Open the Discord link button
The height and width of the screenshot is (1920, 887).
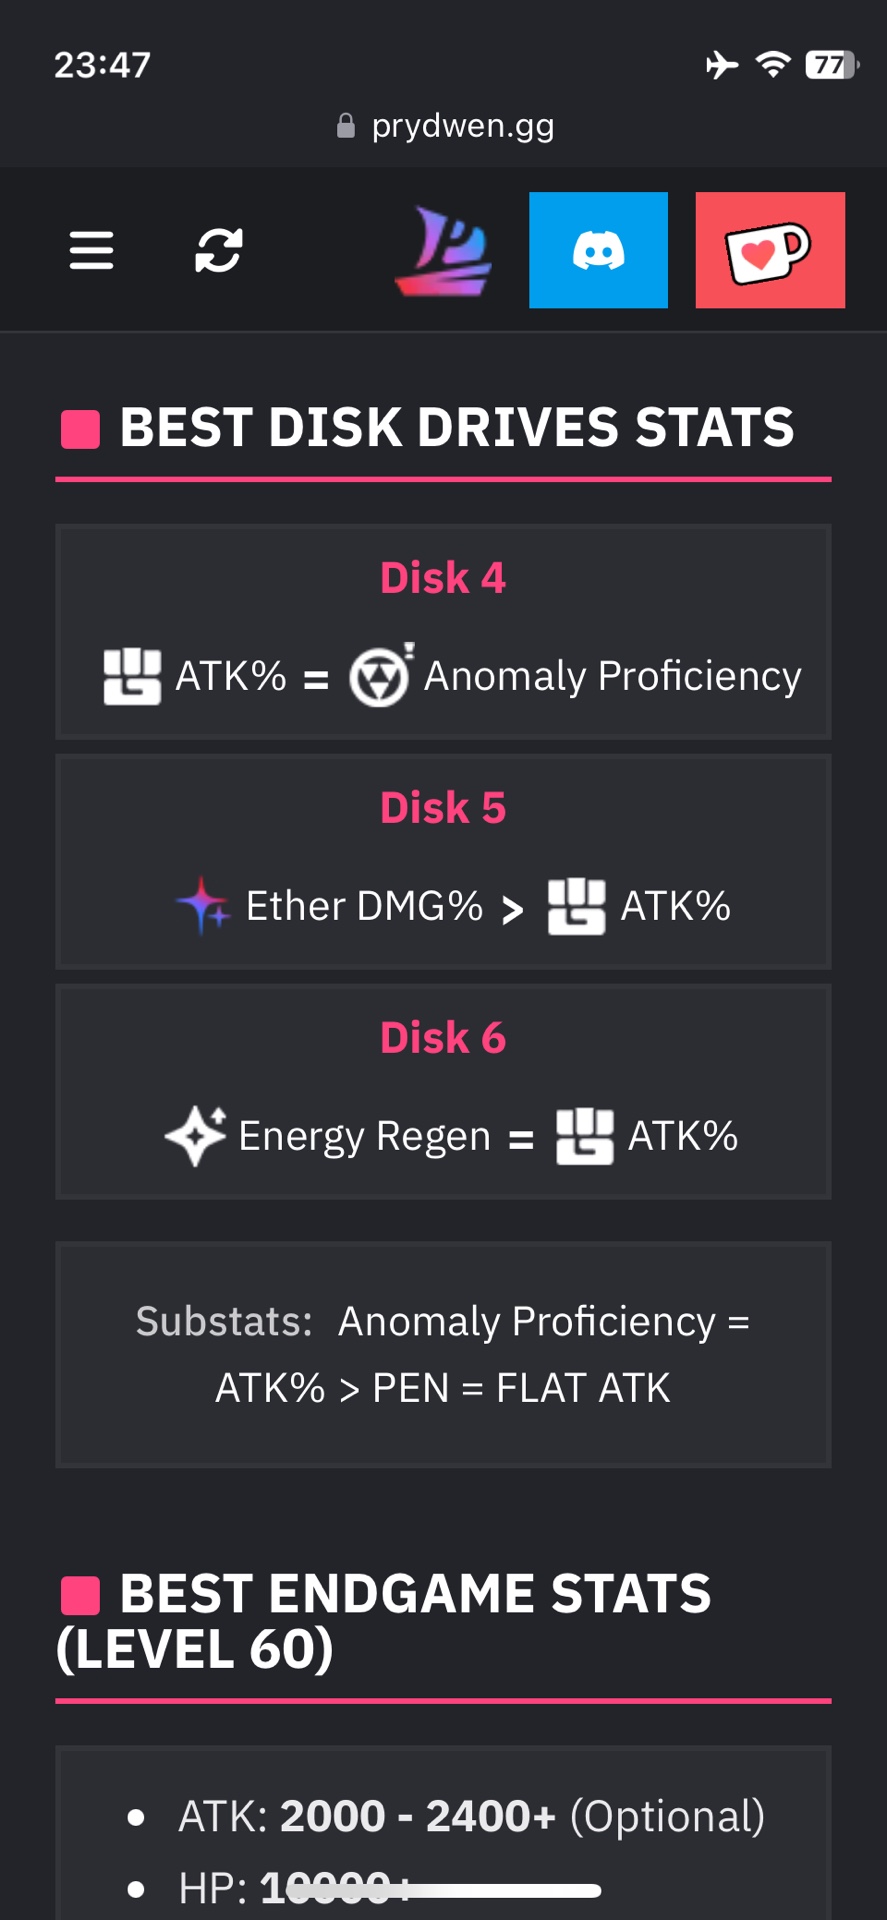(x=598, y=250)
